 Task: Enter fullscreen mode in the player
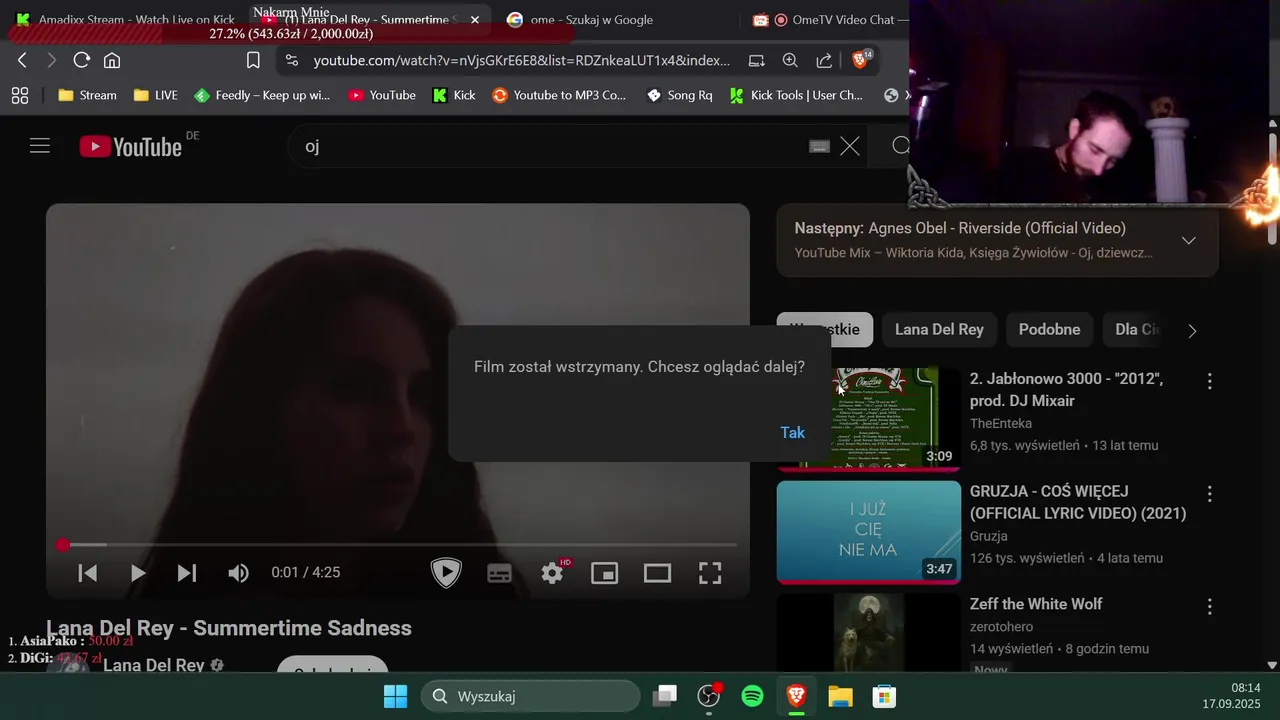(x=710, y=573)
